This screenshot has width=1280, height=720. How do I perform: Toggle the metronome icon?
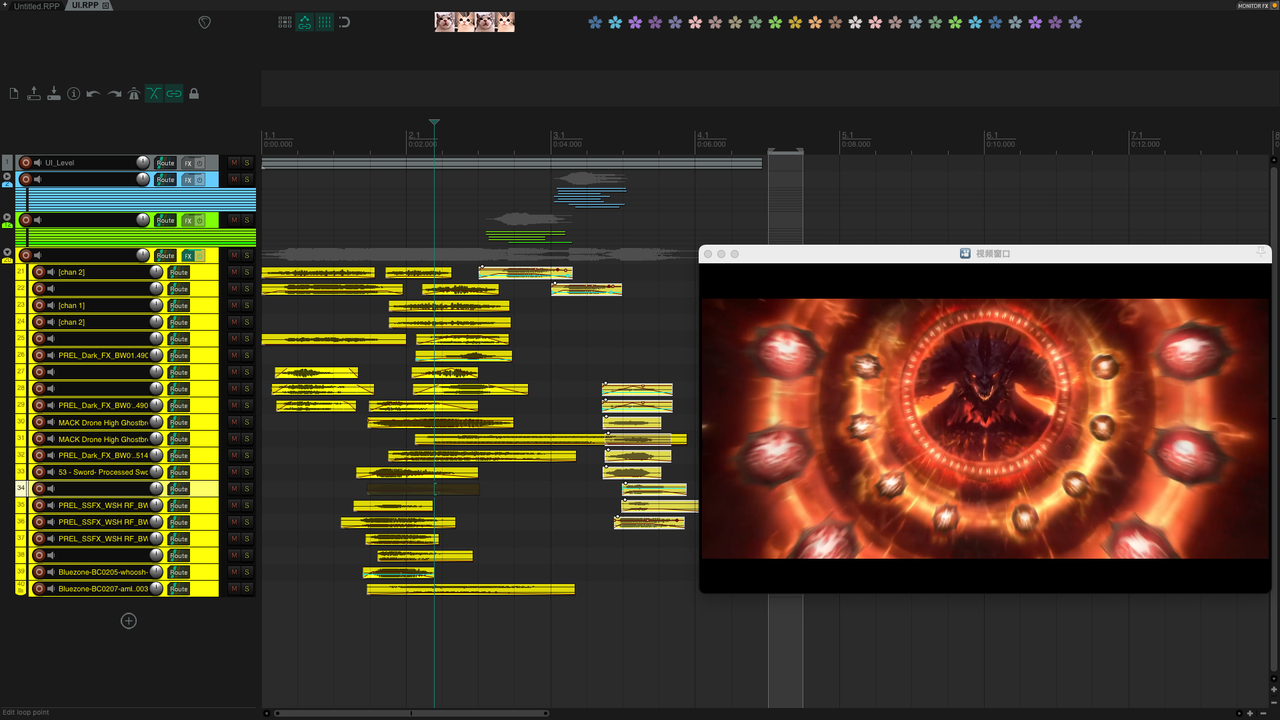click(134, 94)
